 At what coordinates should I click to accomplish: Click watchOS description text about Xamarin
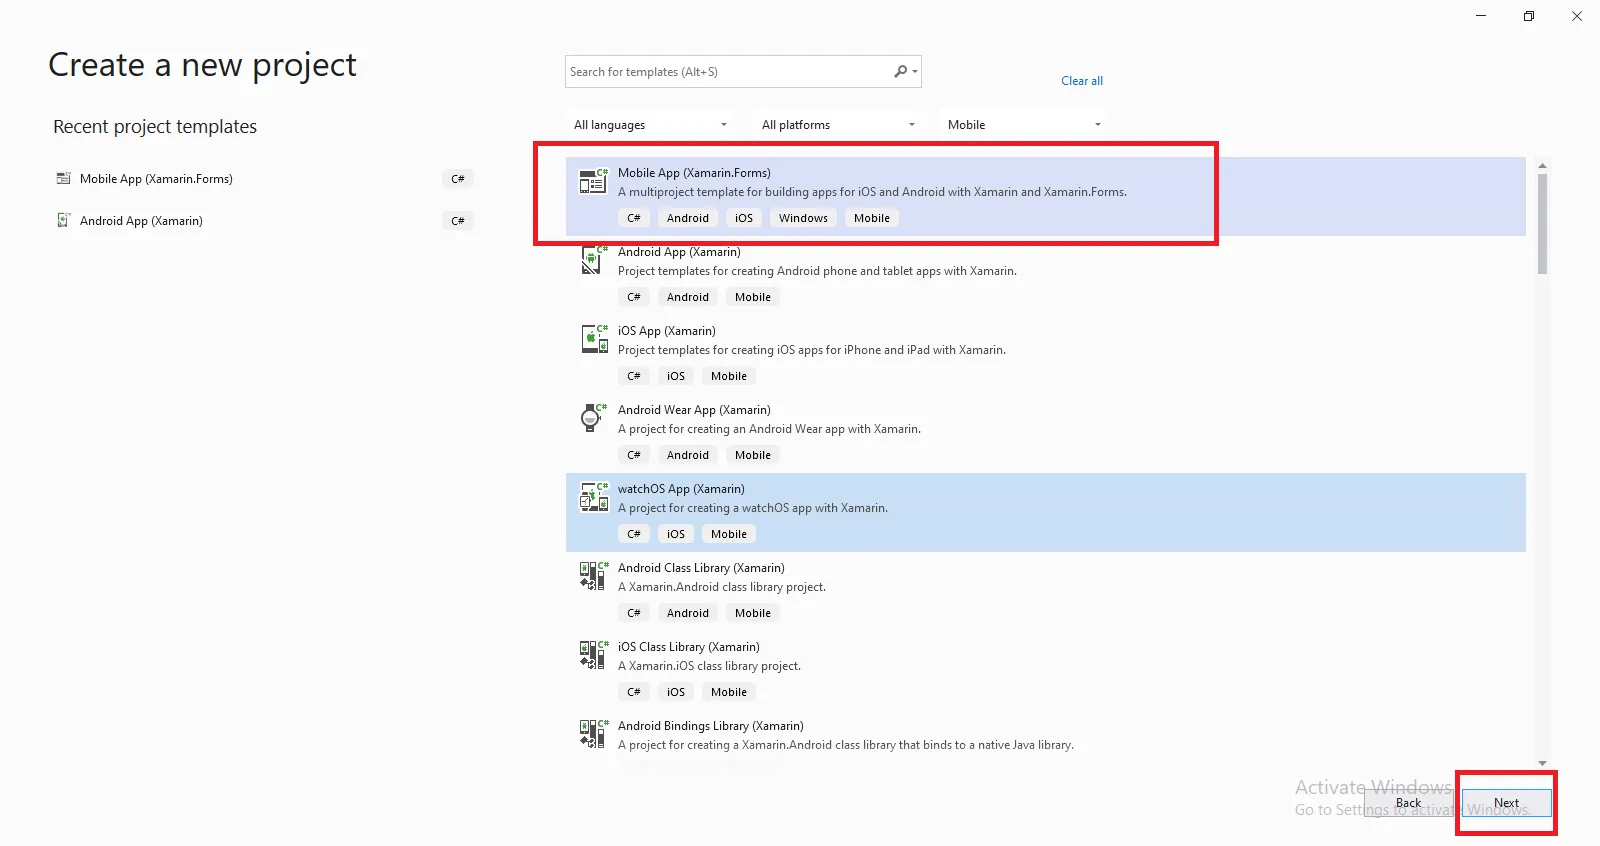pyautogui.click(x=753, y=508)
